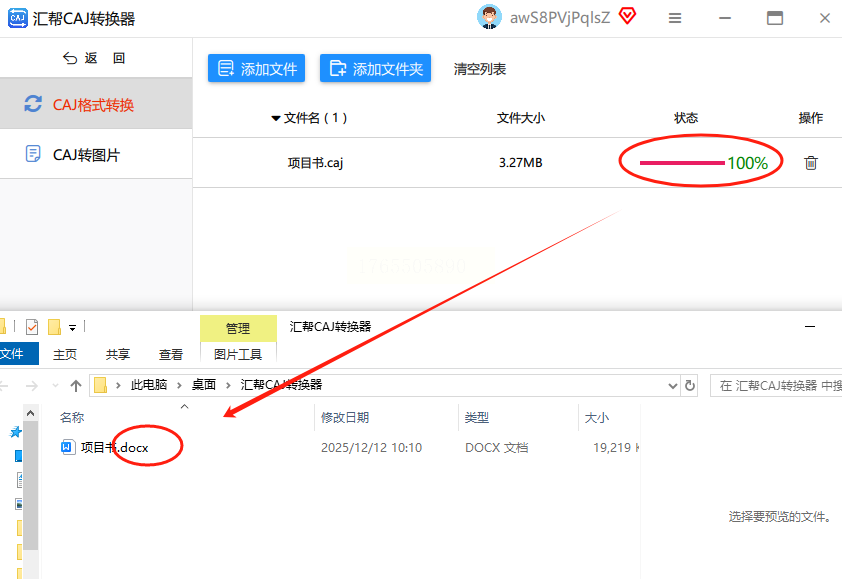842x579 pixels.
Task: Click 桌面 in the address path
Action: [204, 385]
